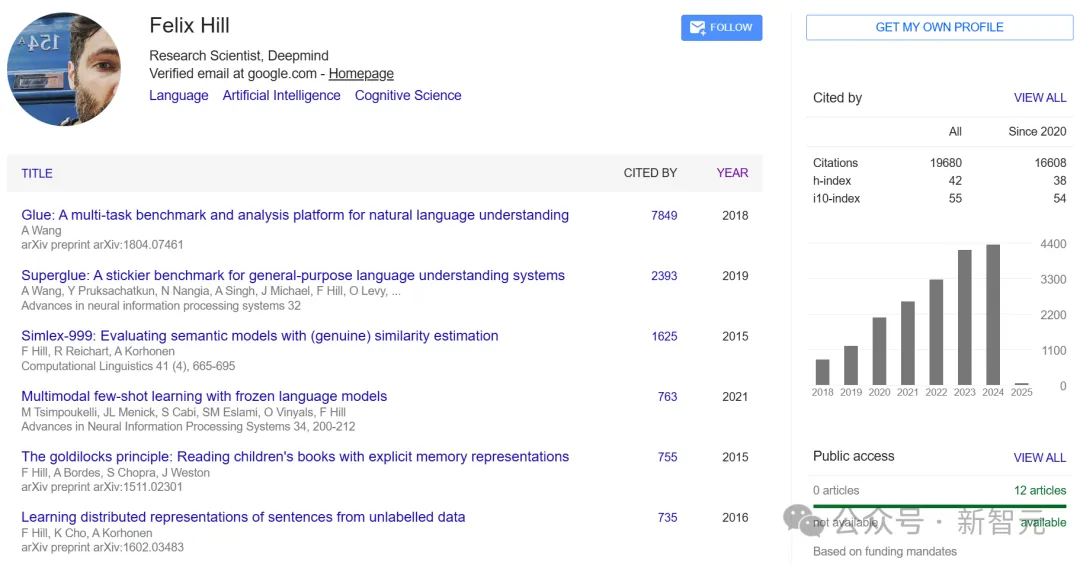View the 763 citations of Multimodal few-shot paper
Viewport: 1080px width, 565px height.
click(x=667, y=397)
